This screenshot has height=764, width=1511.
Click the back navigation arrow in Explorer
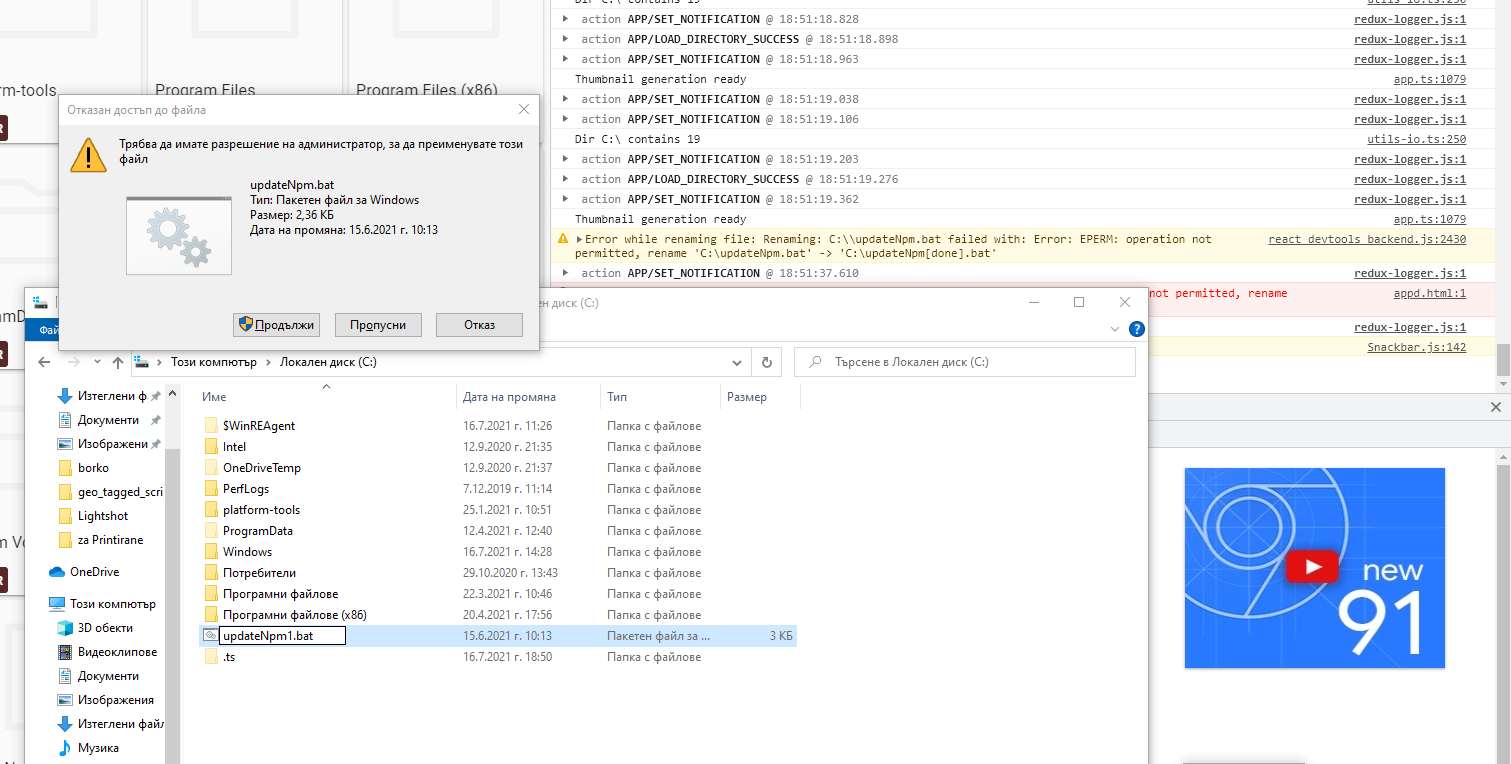click(x=43, y=362)
